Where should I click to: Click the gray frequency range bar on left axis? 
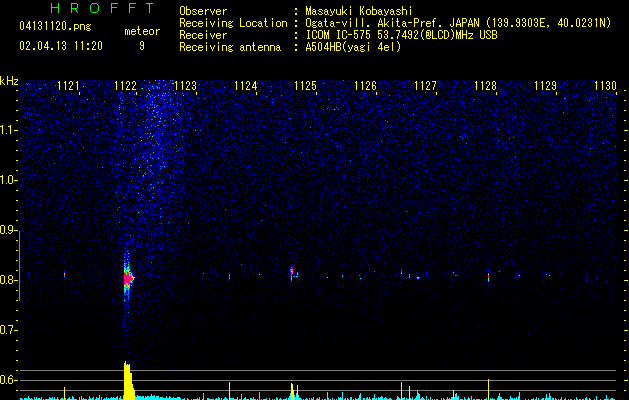(x=19, y=266)
